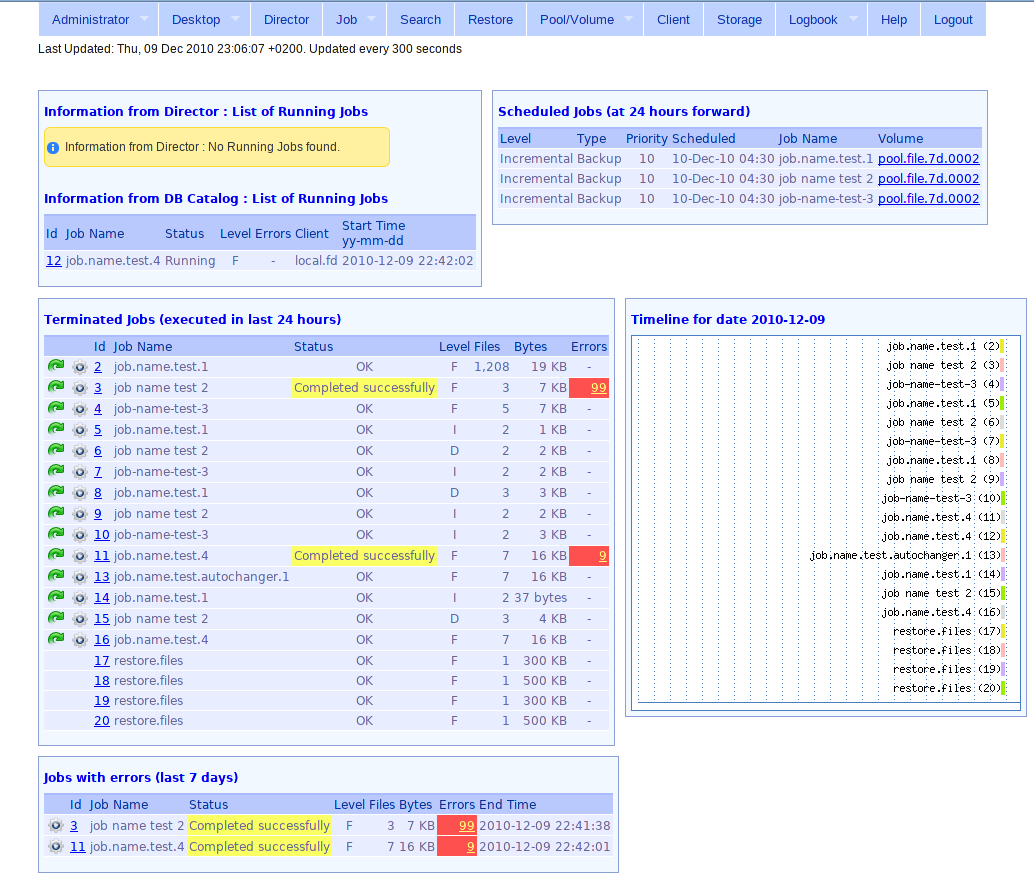1034x888 pixels.
Task: Open pool.file.7d.0002 link for job.name.test.1
Action: pyautogui.click(x=928, y=158)
